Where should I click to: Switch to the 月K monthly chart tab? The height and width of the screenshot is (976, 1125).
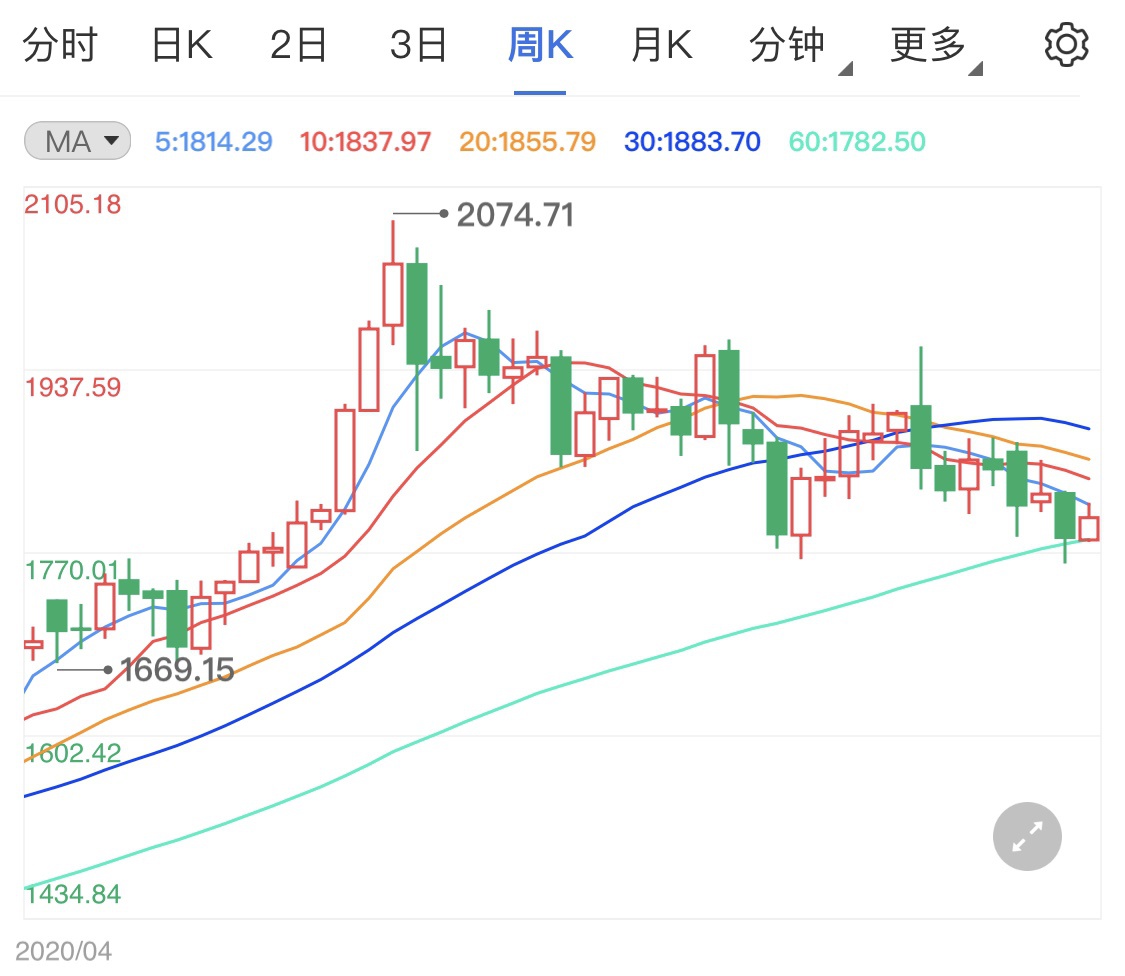point(661,46)
